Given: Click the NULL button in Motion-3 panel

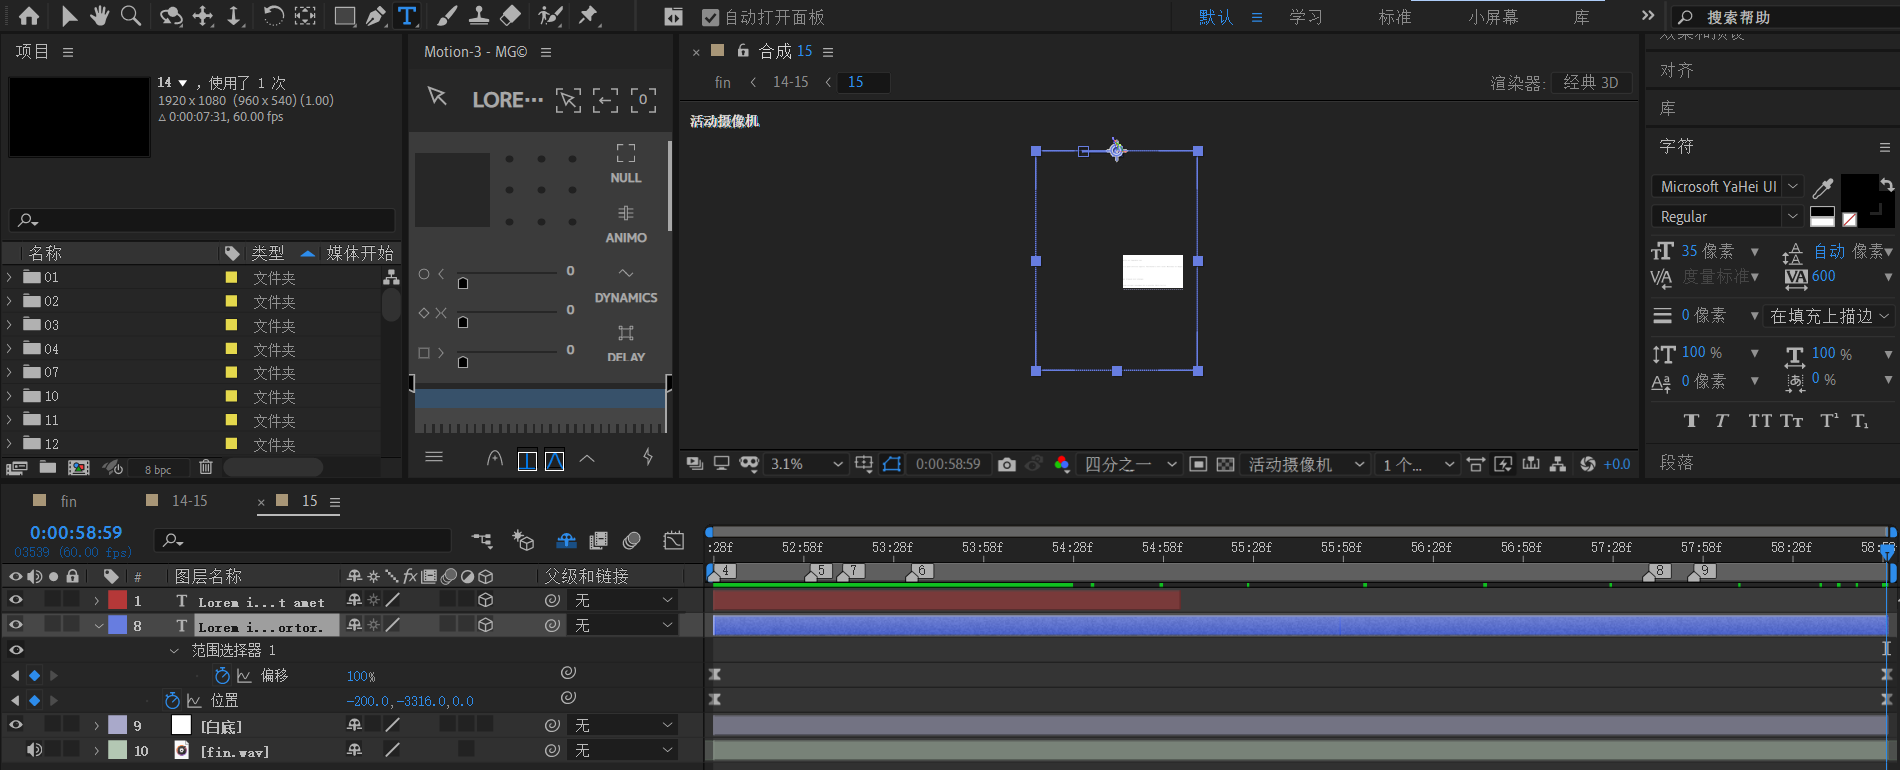Looking at the screenshot, I should 626,164.
